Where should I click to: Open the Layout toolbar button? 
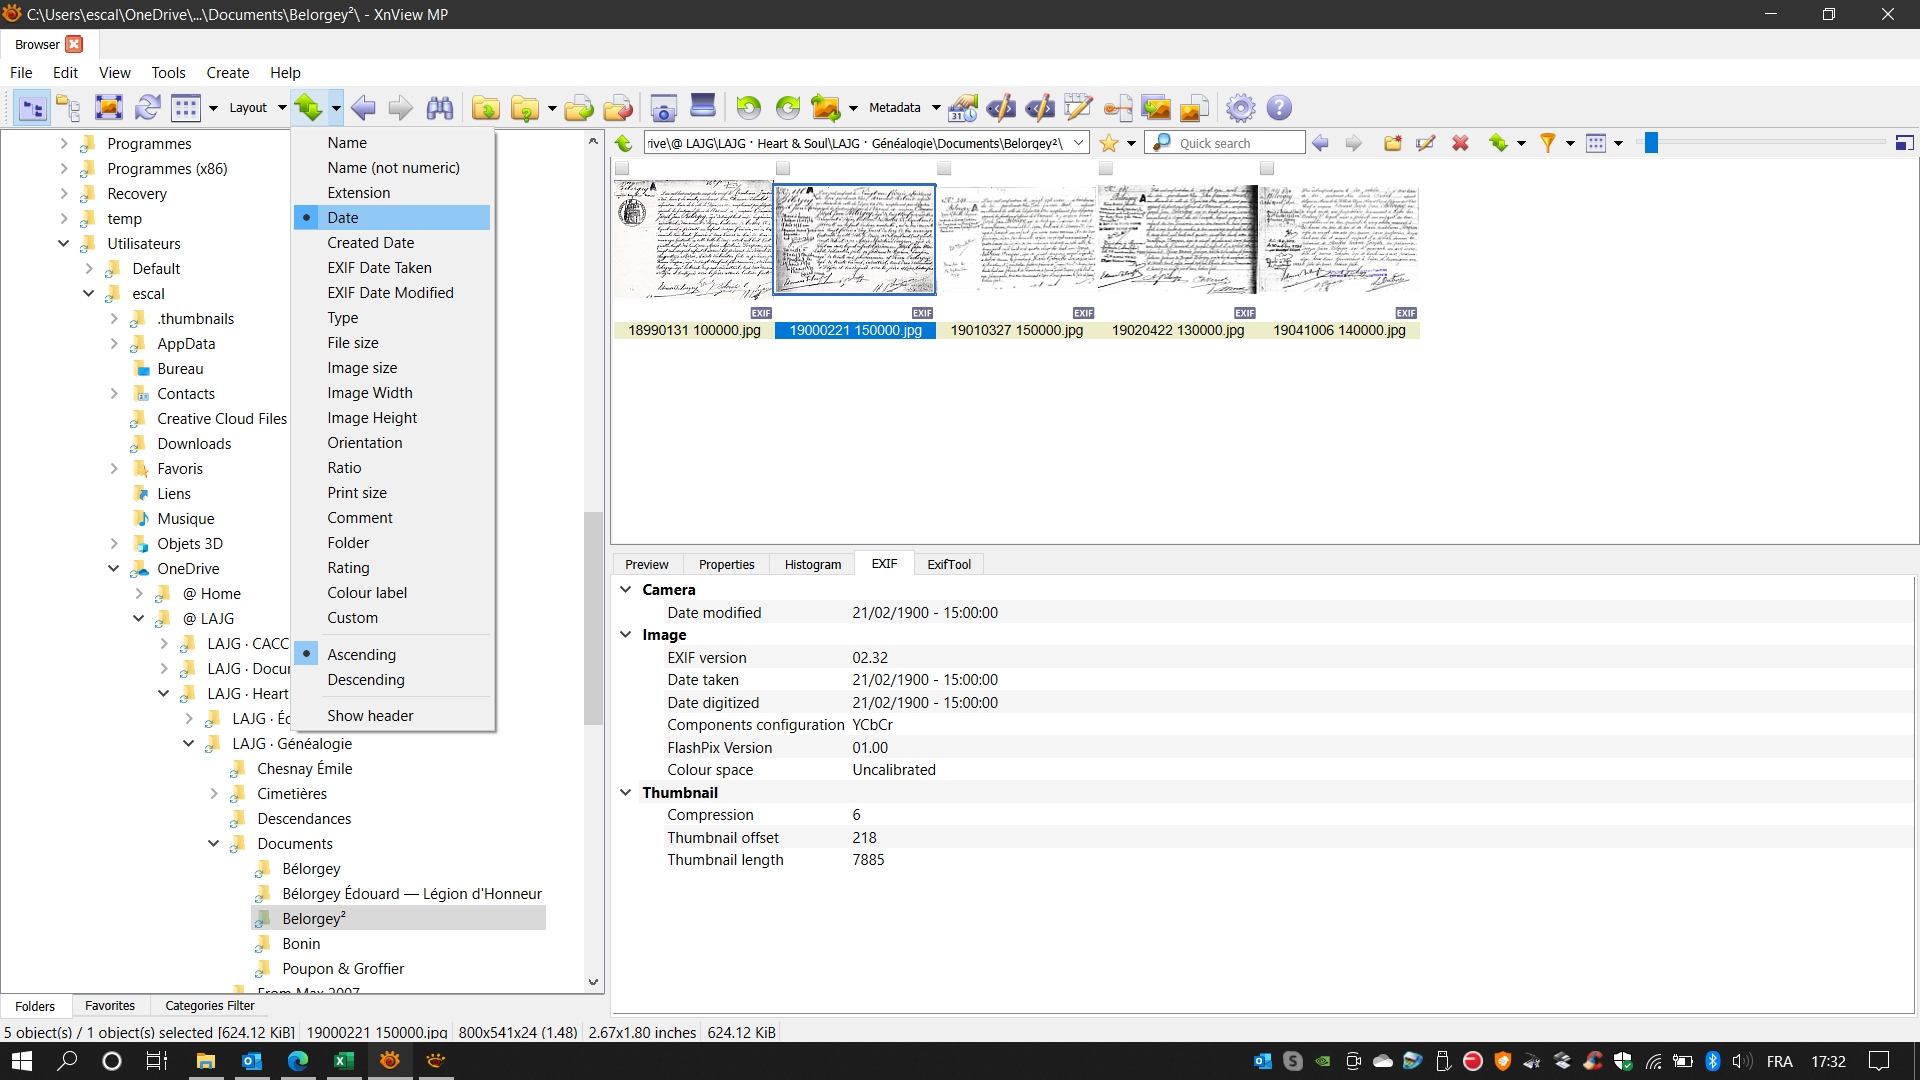tap(248, 108)
